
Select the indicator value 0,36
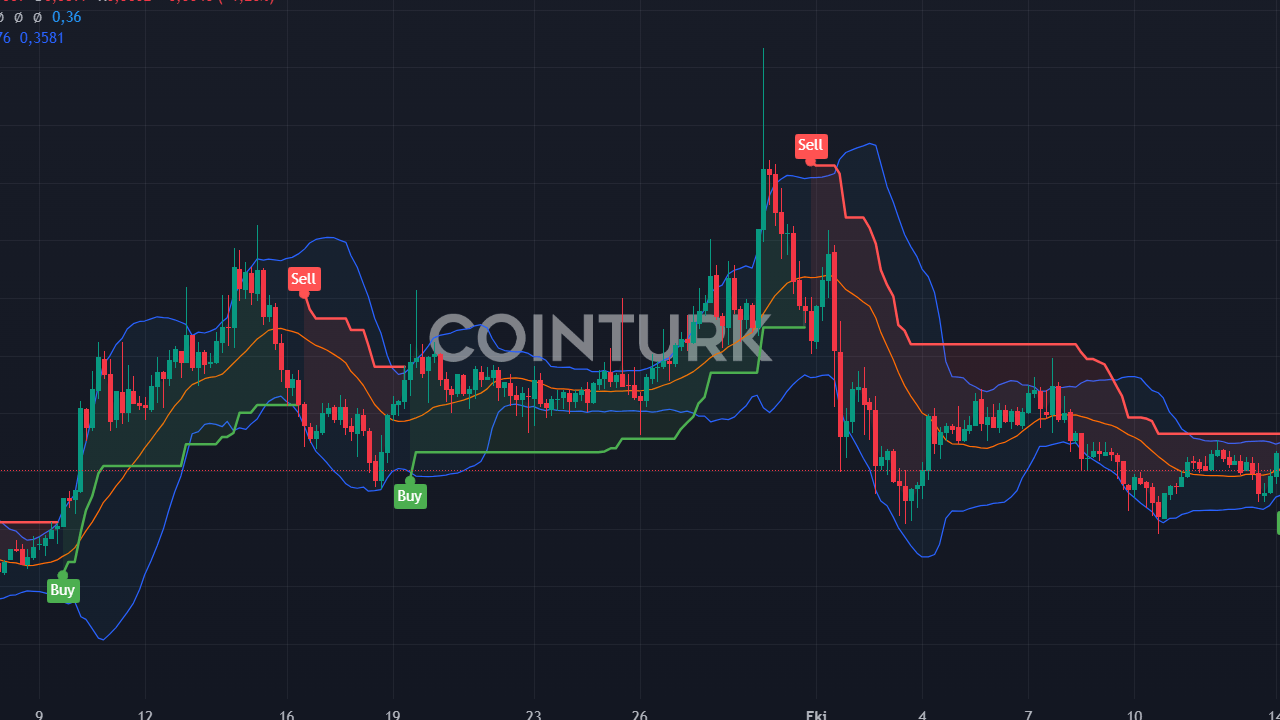(x=67, y=17)
